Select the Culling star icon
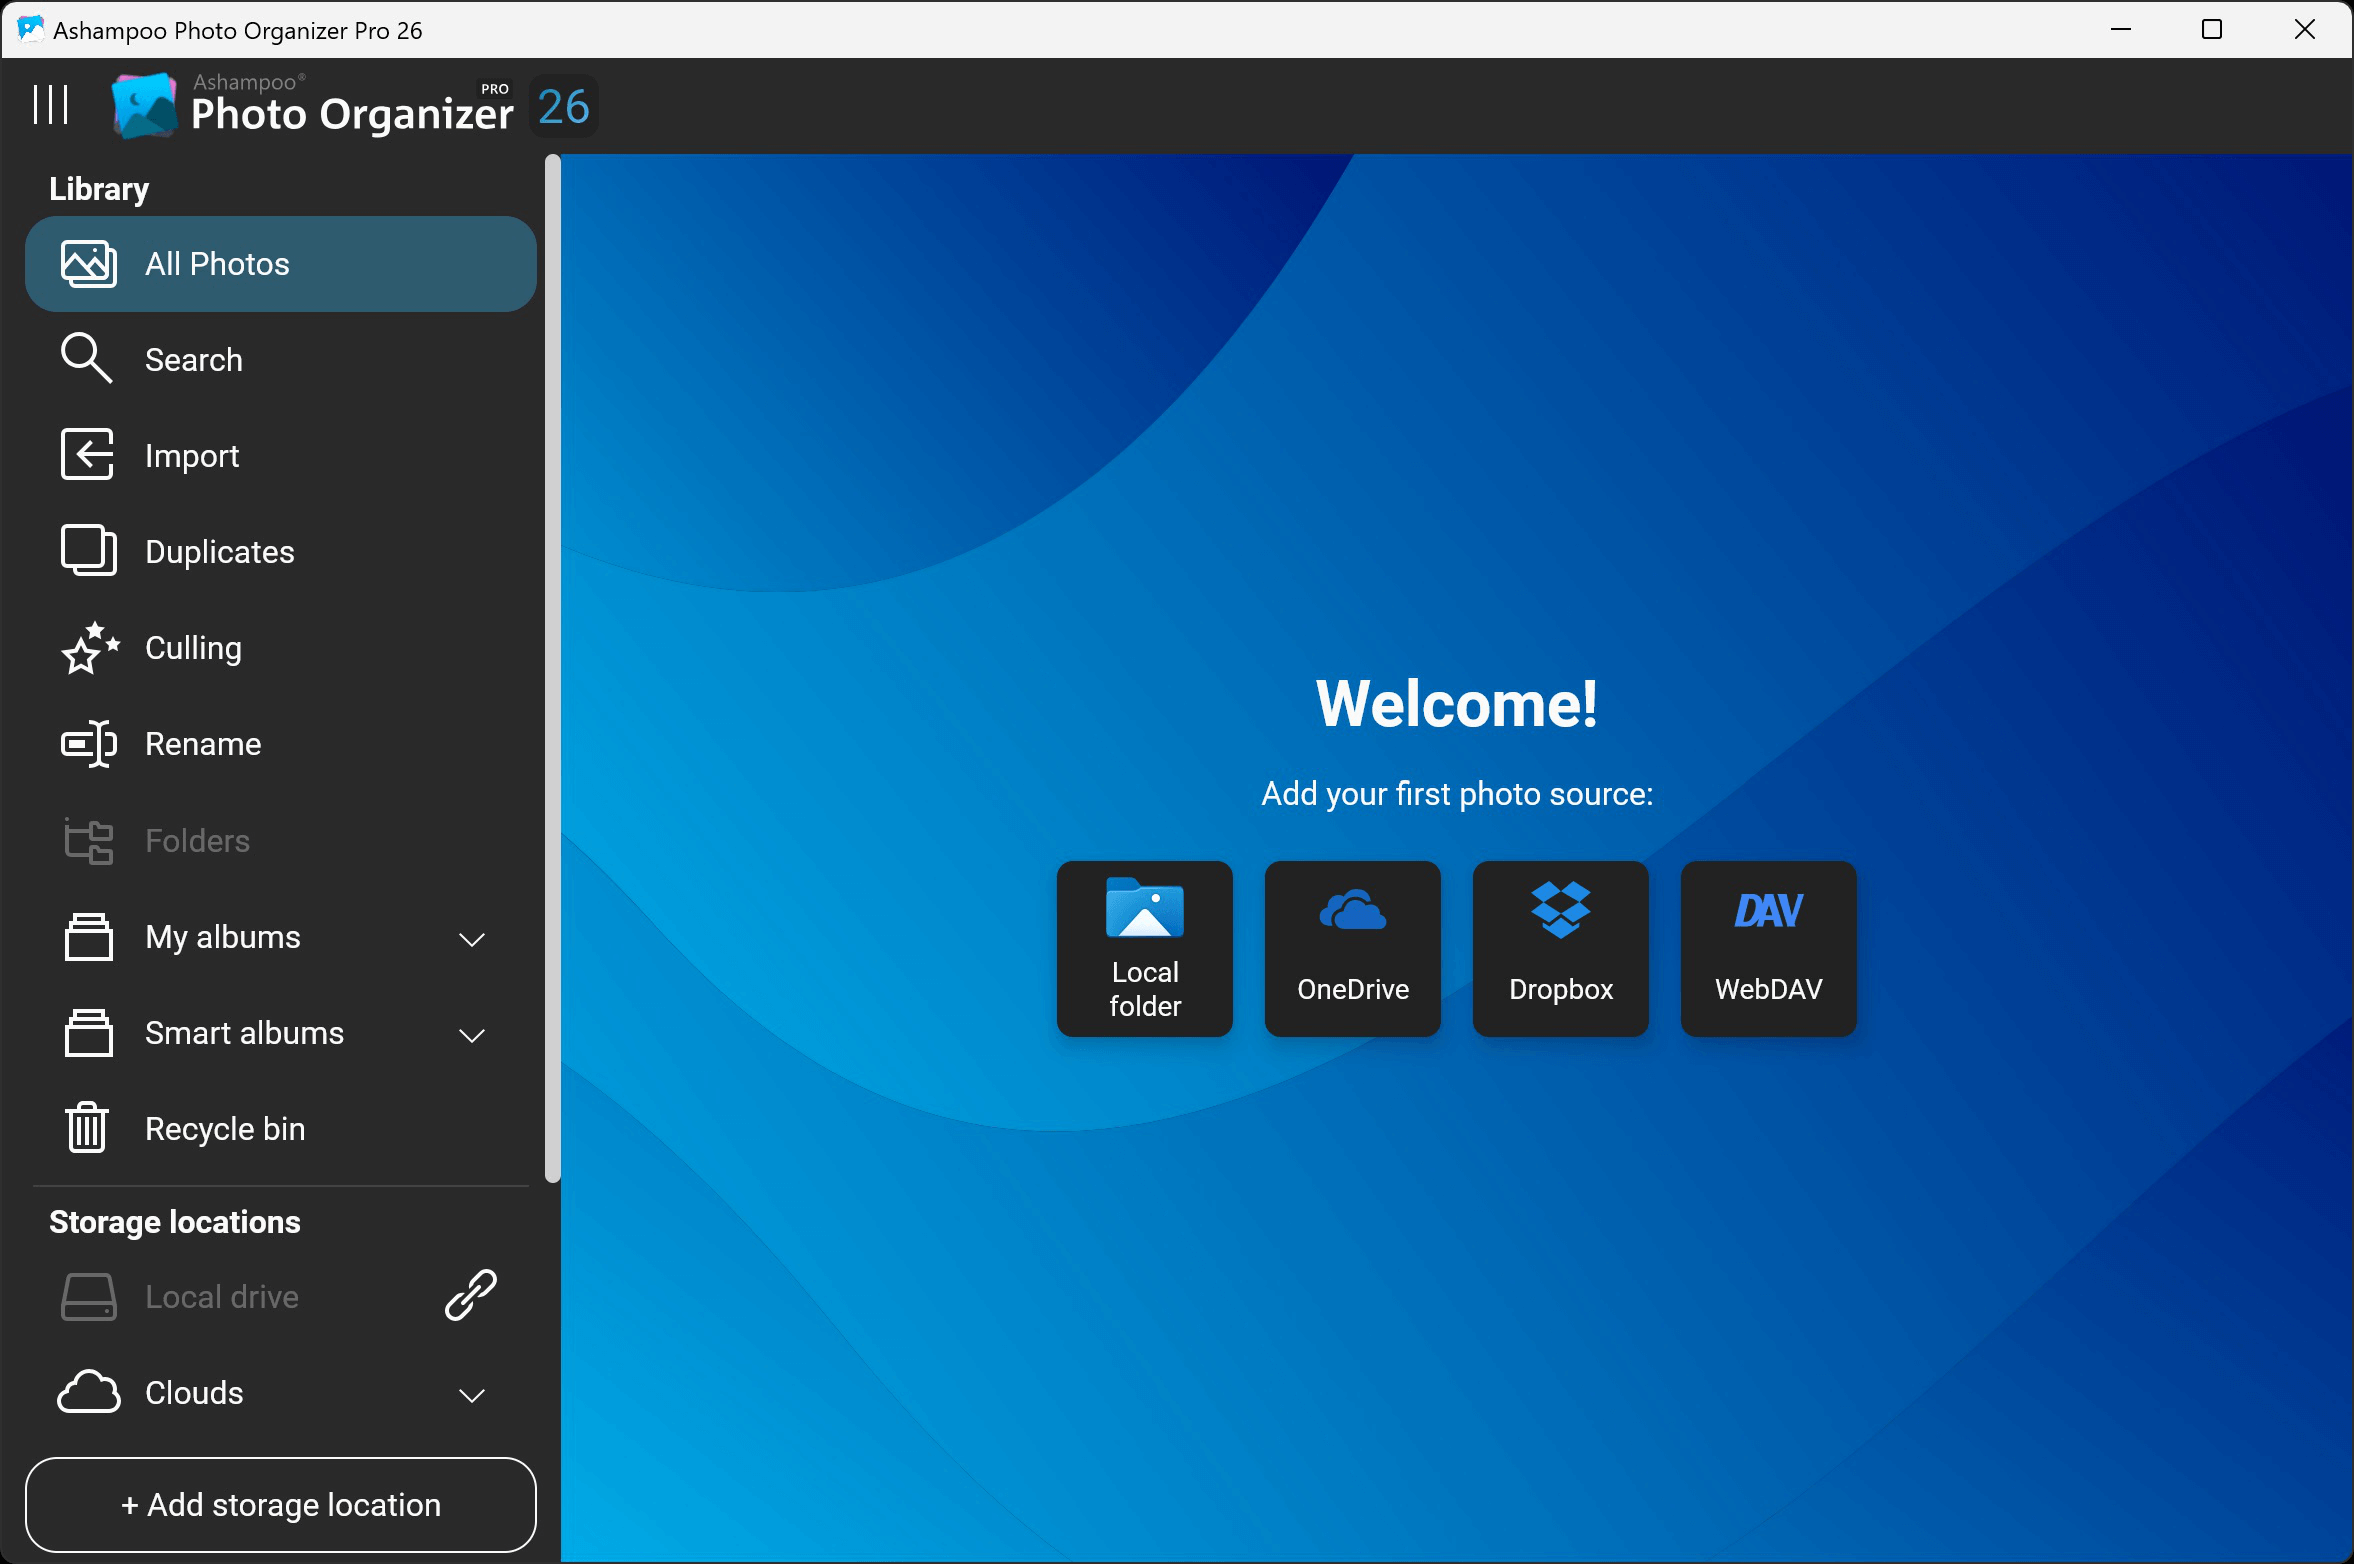The height and width of the screenshot is (1564, 2354). 88,647
